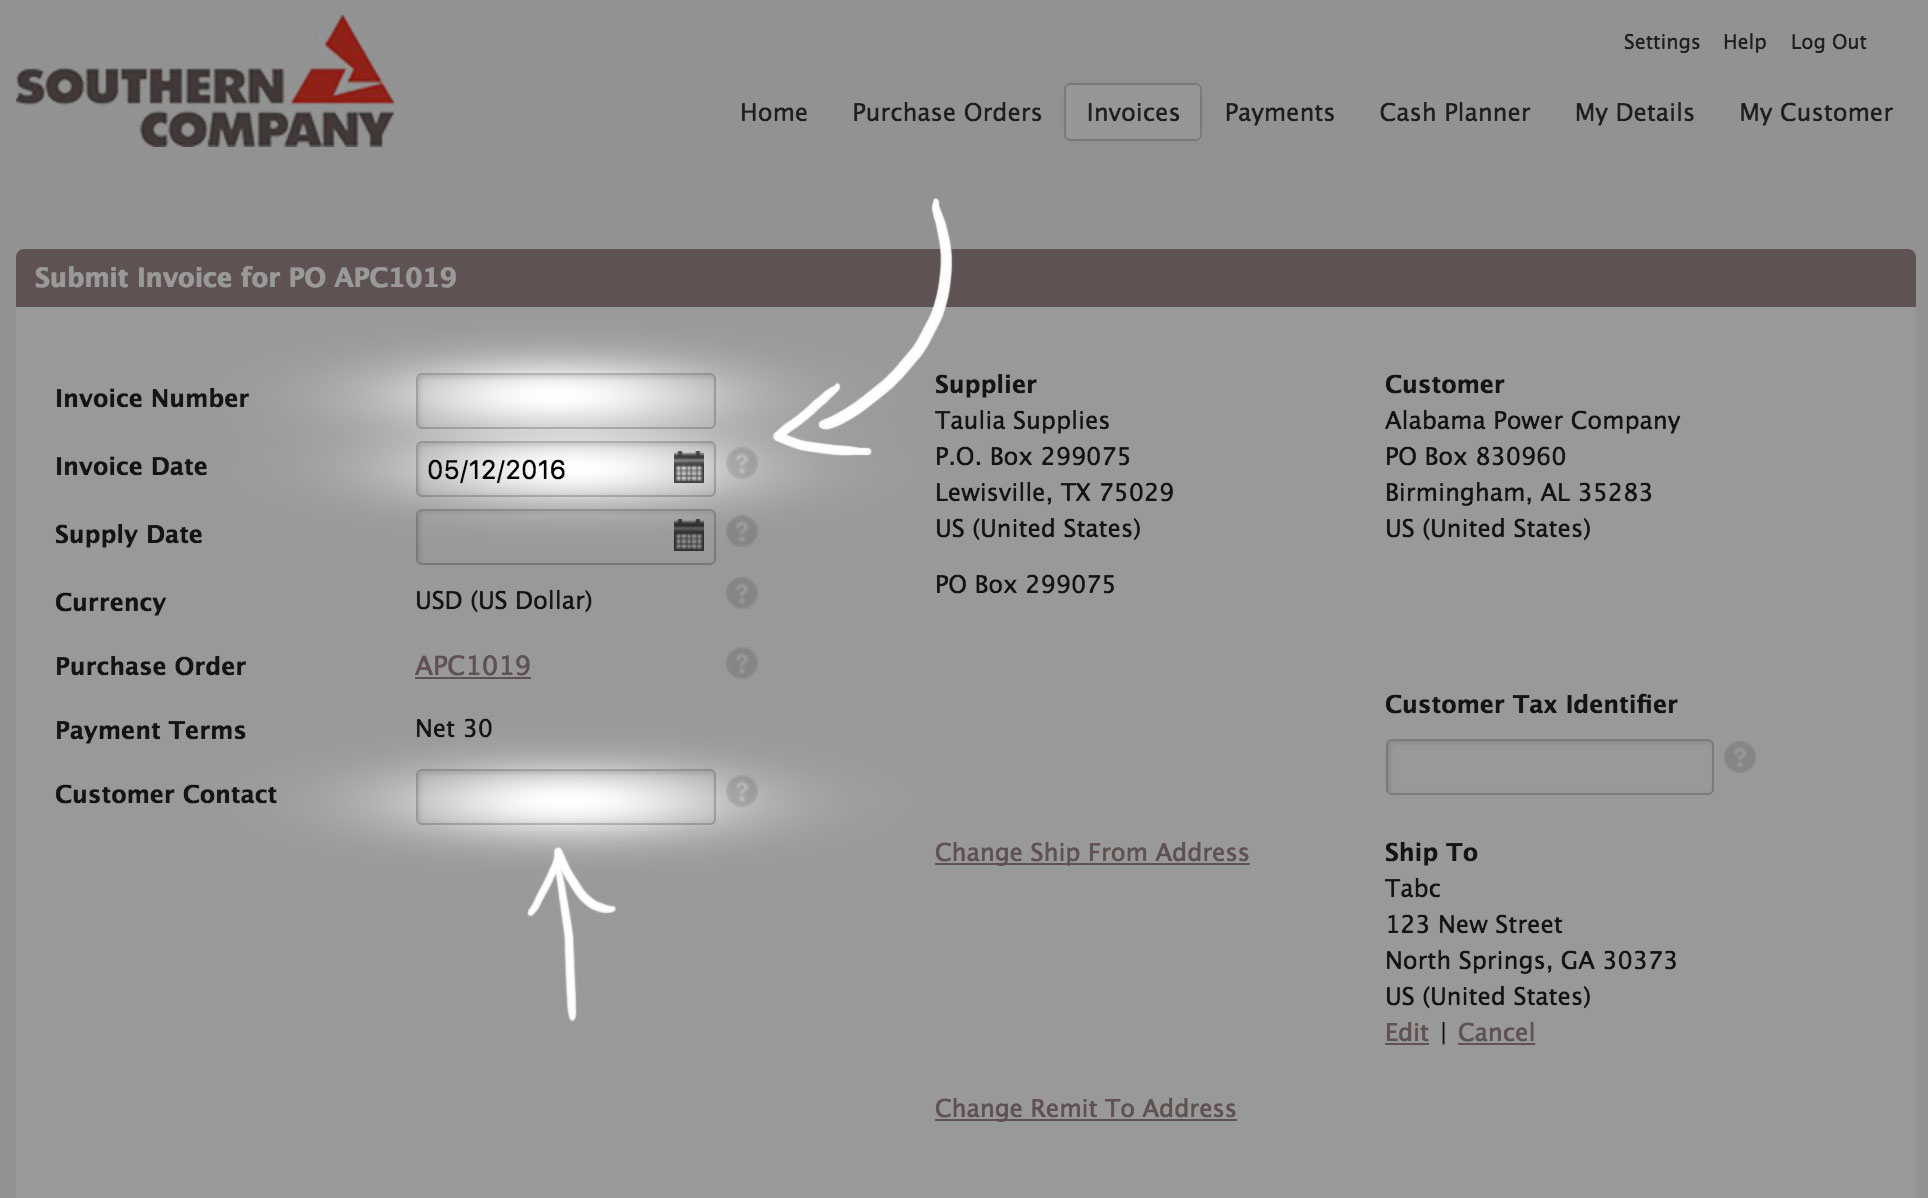
Task: Open the Cash Planner tab
Action: click(x=1455, y=112)
